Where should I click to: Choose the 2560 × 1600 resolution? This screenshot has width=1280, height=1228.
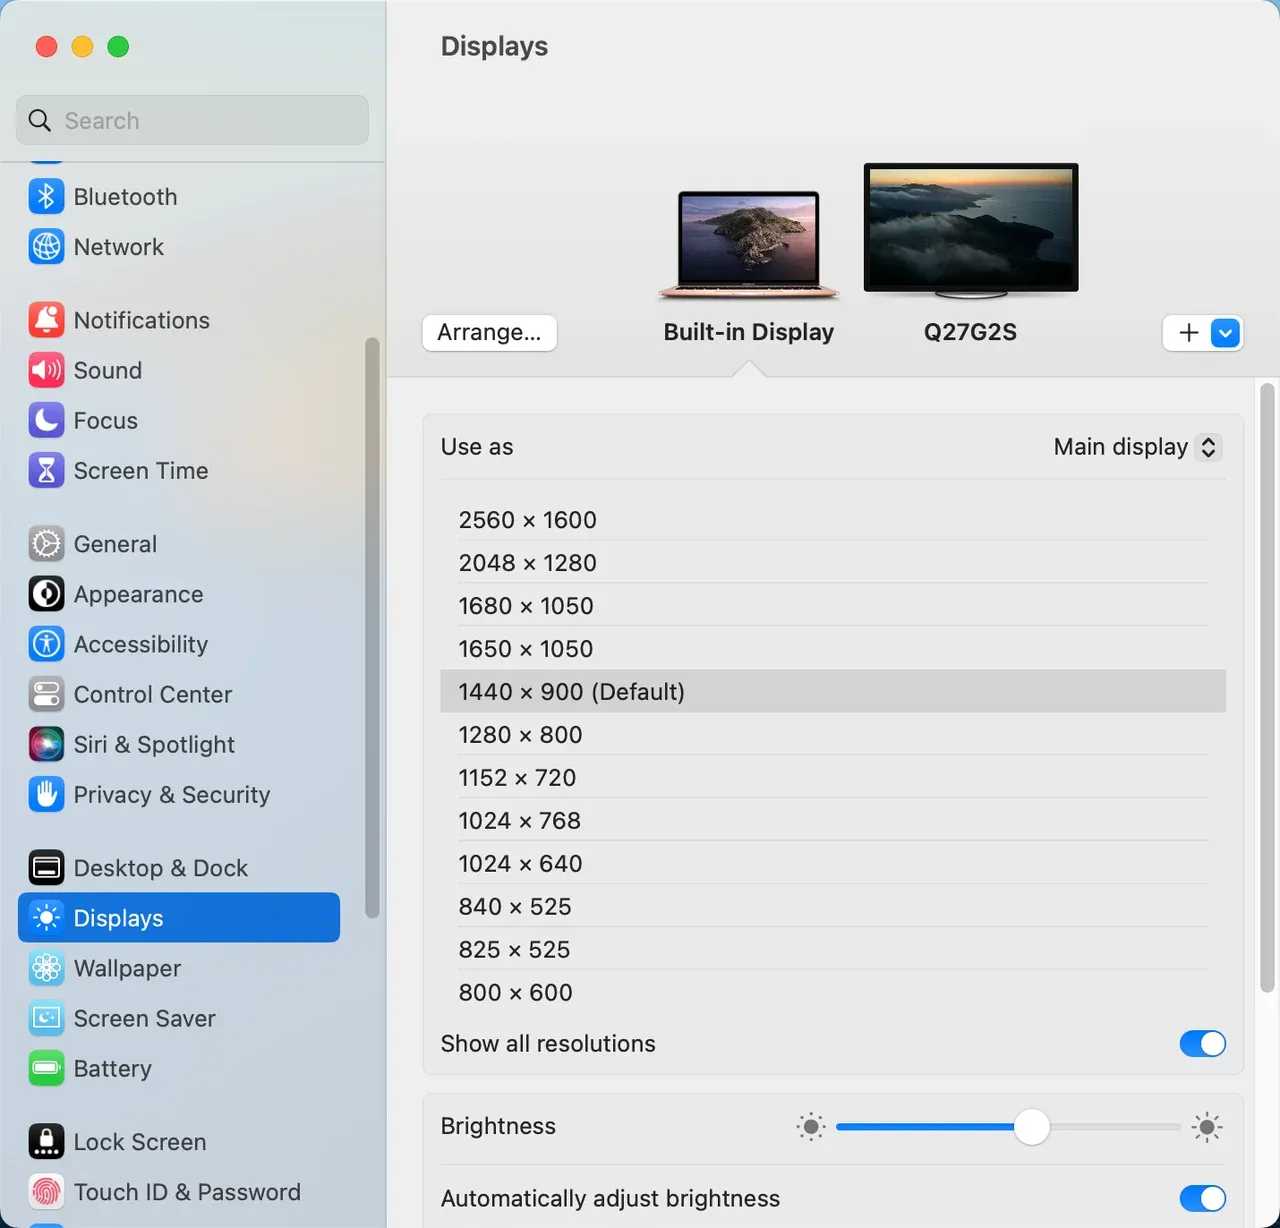coord(833,520)
